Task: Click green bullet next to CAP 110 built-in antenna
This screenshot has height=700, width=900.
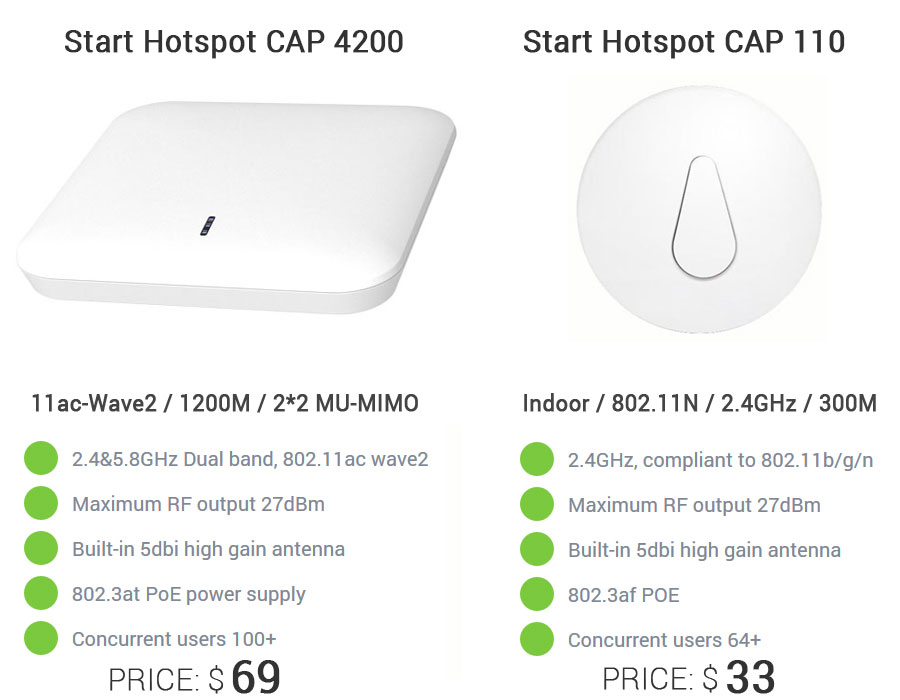Action: [537, 549]
